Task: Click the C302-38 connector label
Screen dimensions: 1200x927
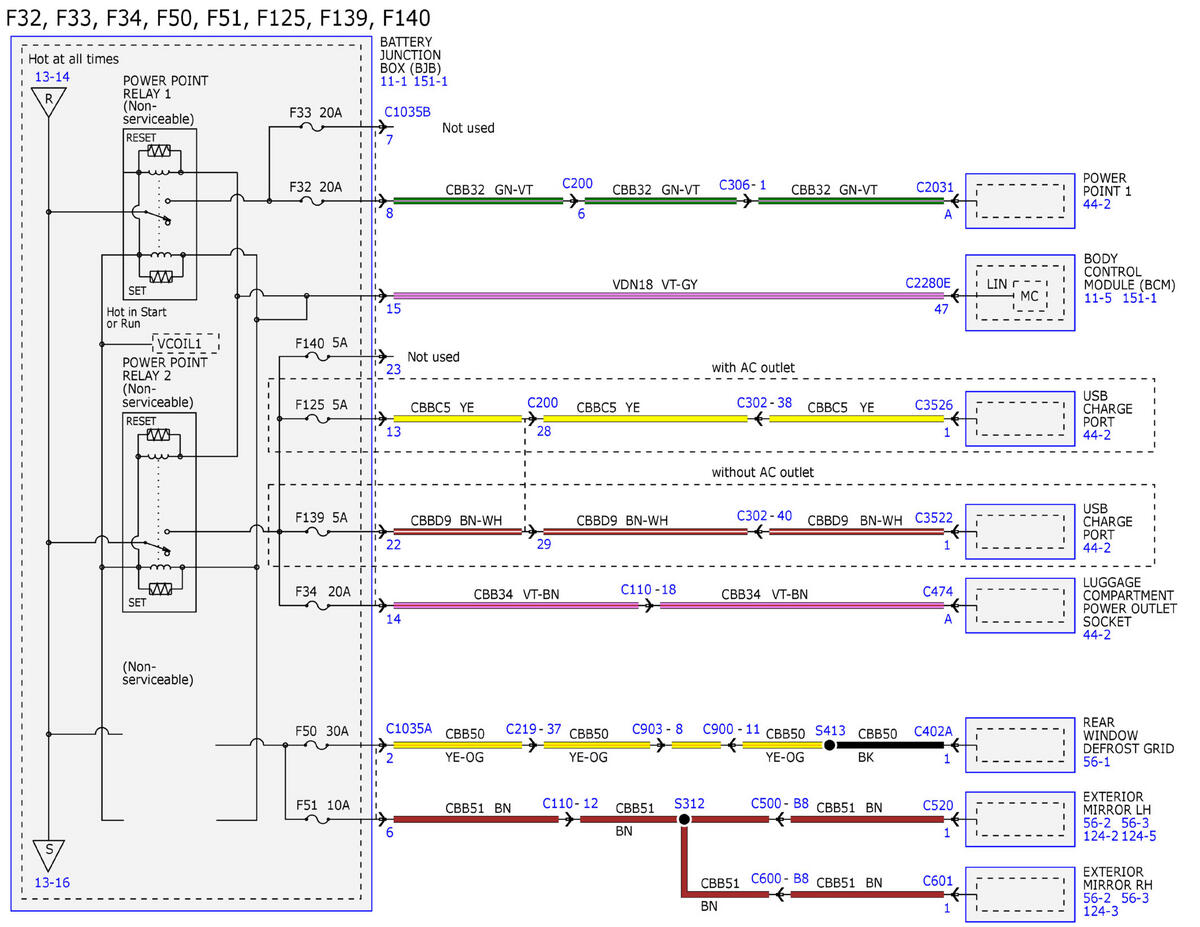Action: point(766,403)
